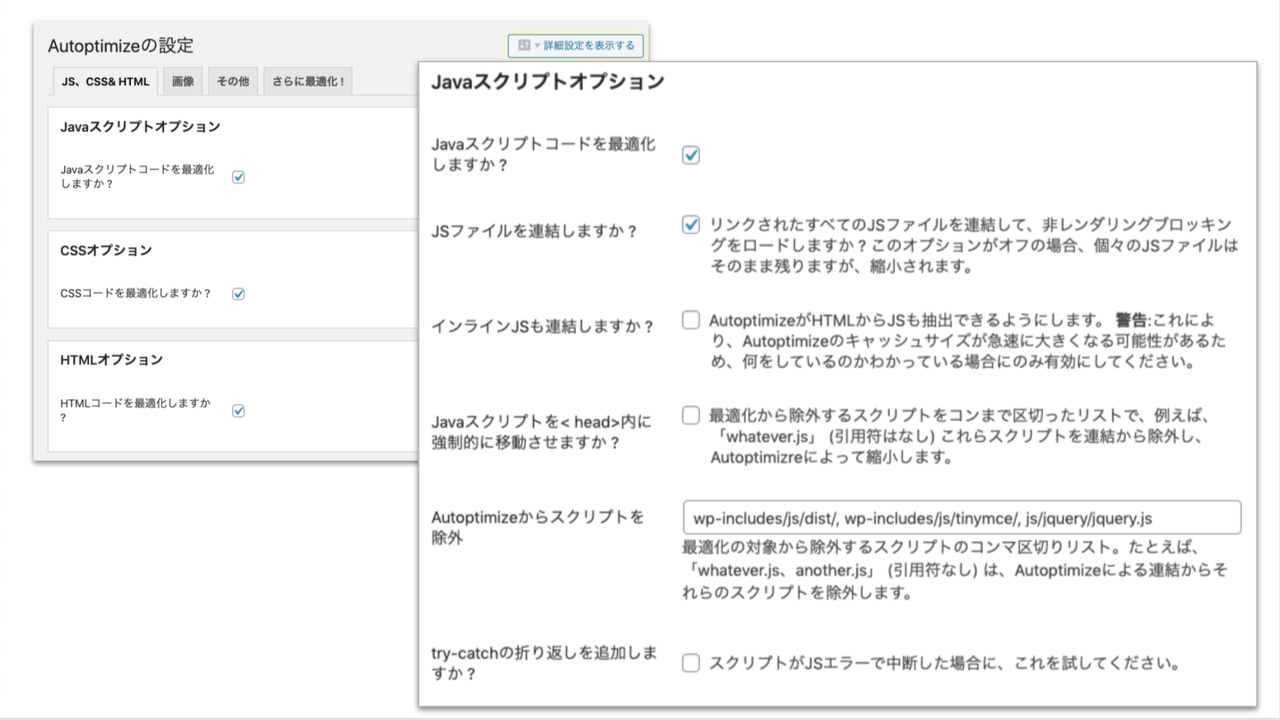
Task: Enable インラインJSも連結しますか checkbox
Action: pyautogui.click(x=691, y=320)
